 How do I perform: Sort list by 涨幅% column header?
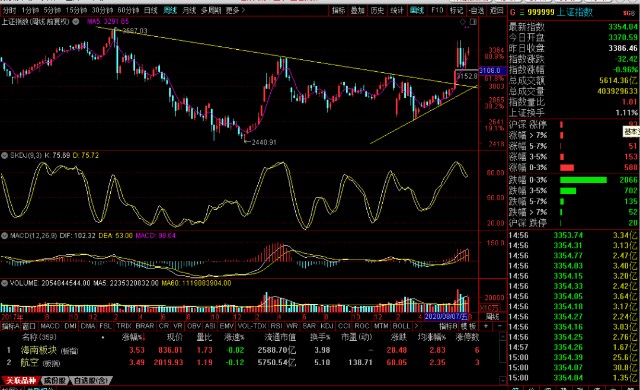[x=133, y=337]
